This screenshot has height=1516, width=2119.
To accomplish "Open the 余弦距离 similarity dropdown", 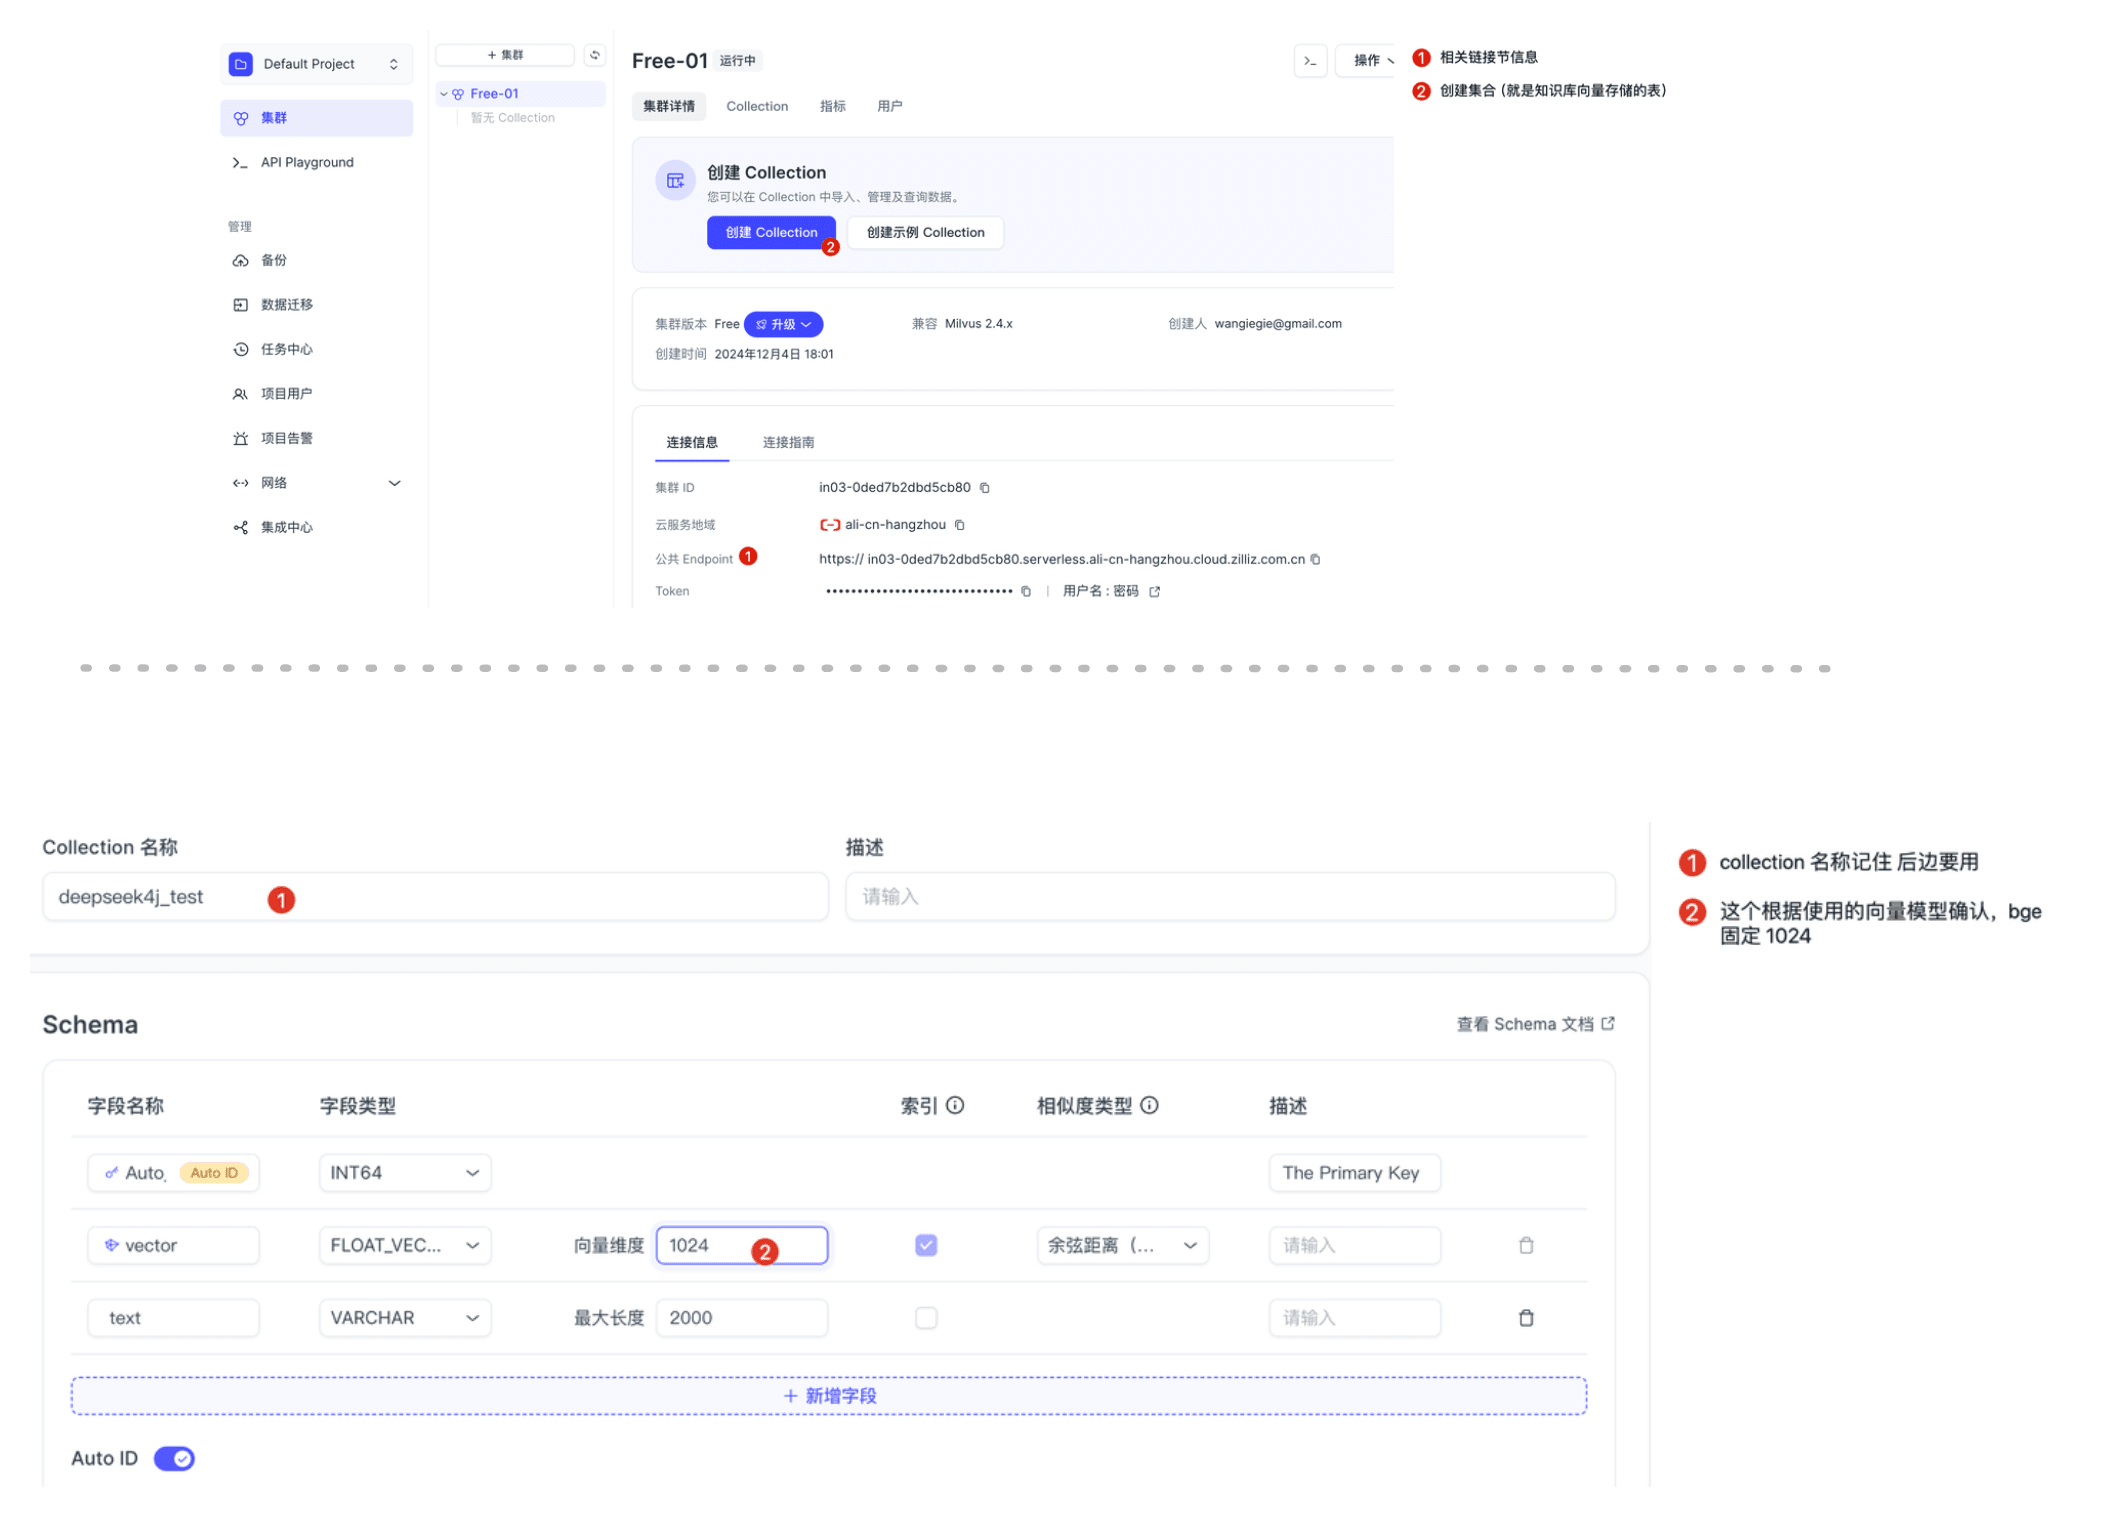I will tap(1122, 1245).
